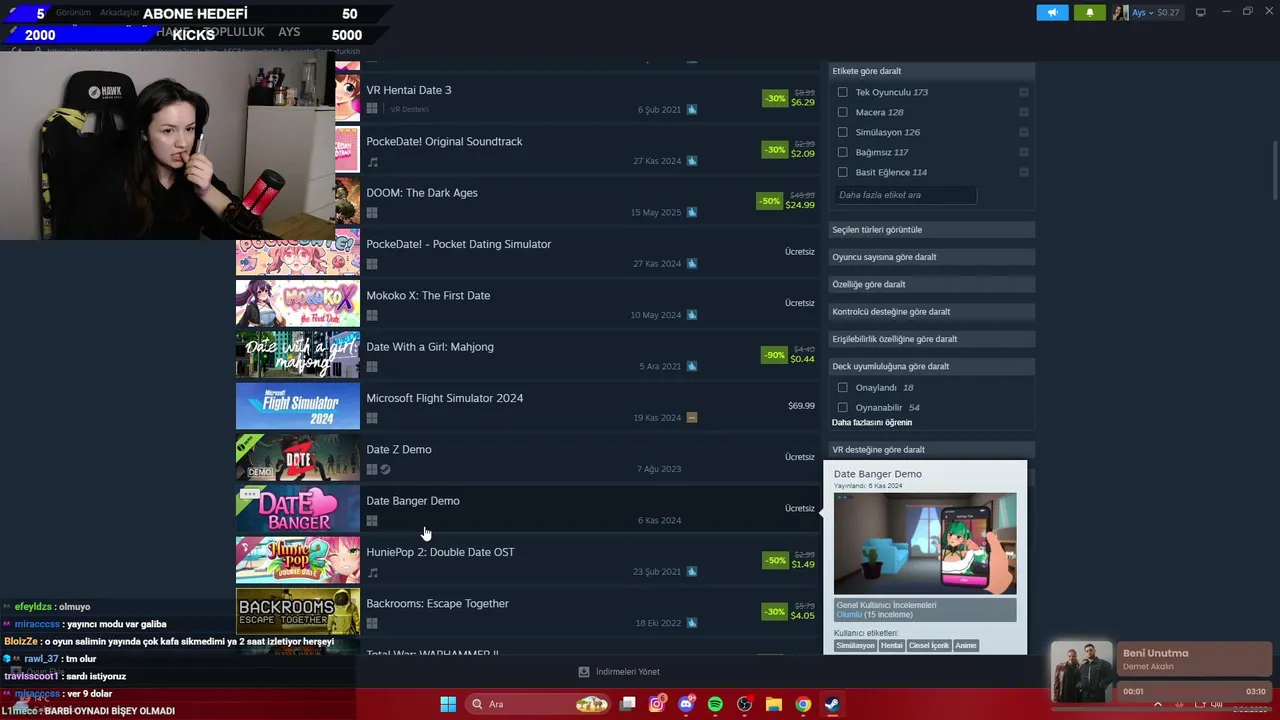Click the icon beside Flight Simulator 2024 date
The image size is (1280, 720).
point(692,418)
